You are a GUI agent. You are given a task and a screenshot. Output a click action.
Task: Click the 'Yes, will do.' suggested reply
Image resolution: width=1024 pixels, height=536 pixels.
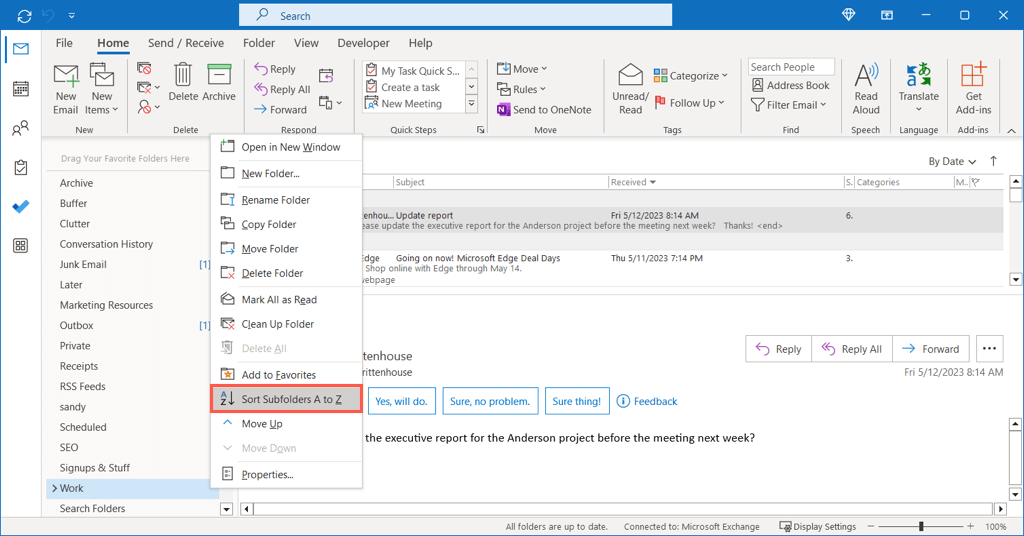coord(401,401)
